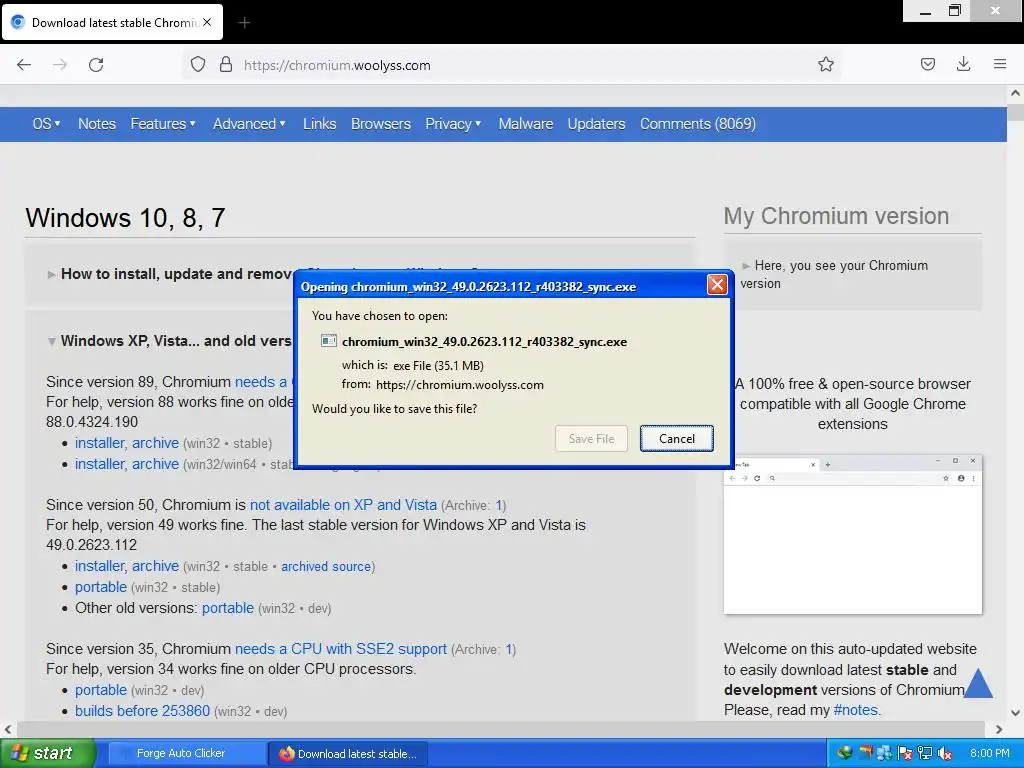Click the #notes link in sidebar
Screen dimensions: 1024x768
click(856, 710)
